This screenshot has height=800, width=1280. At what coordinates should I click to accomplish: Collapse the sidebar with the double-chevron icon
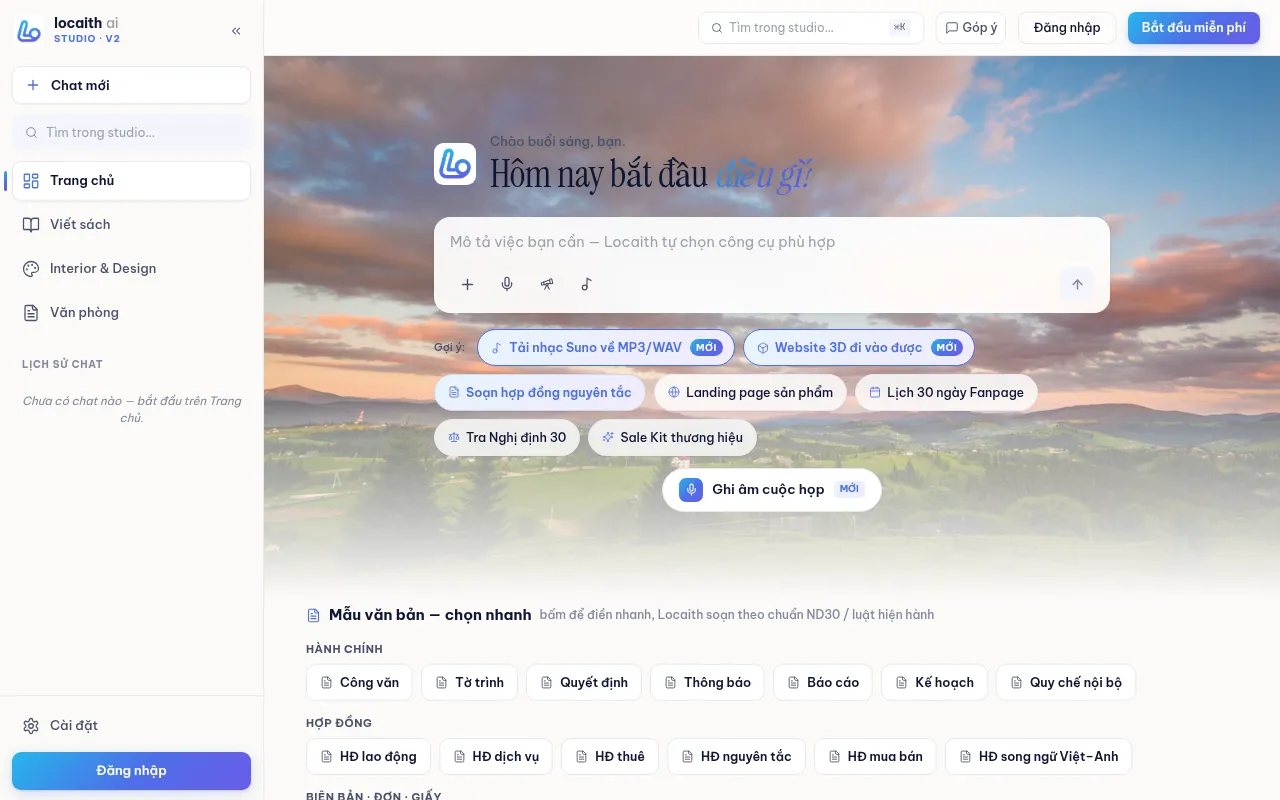pos(236,31)
